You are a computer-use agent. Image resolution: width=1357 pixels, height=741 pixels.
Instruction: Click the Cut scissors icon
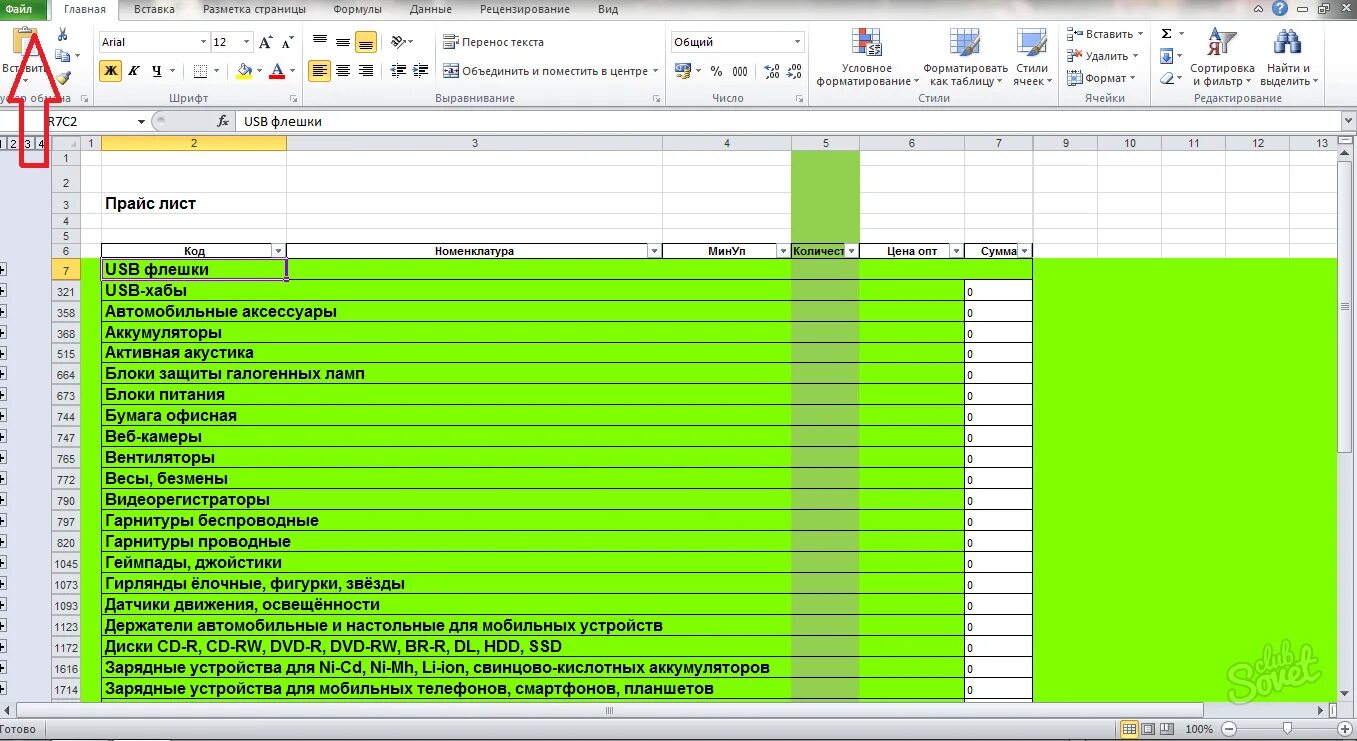click(x=62, y=35)
